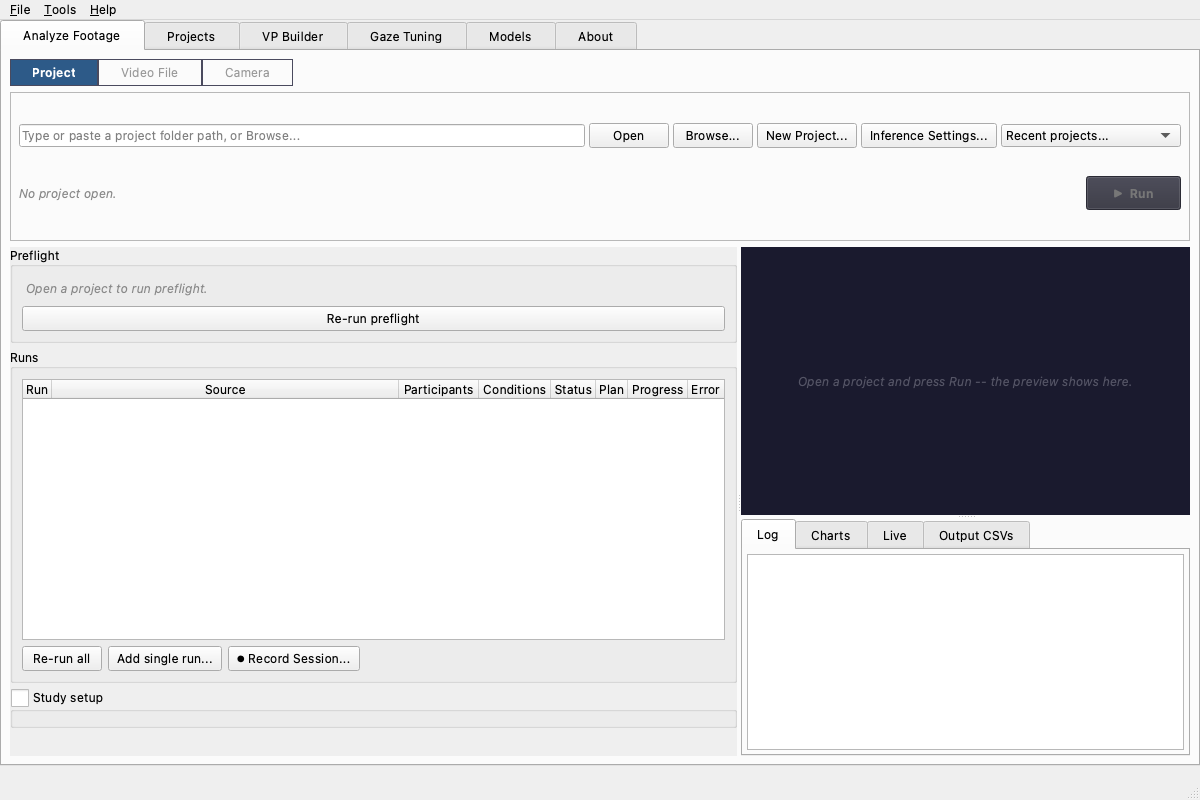
Task: Click Record Session... button
Action: pyautogui.click(x=294, y=658)
